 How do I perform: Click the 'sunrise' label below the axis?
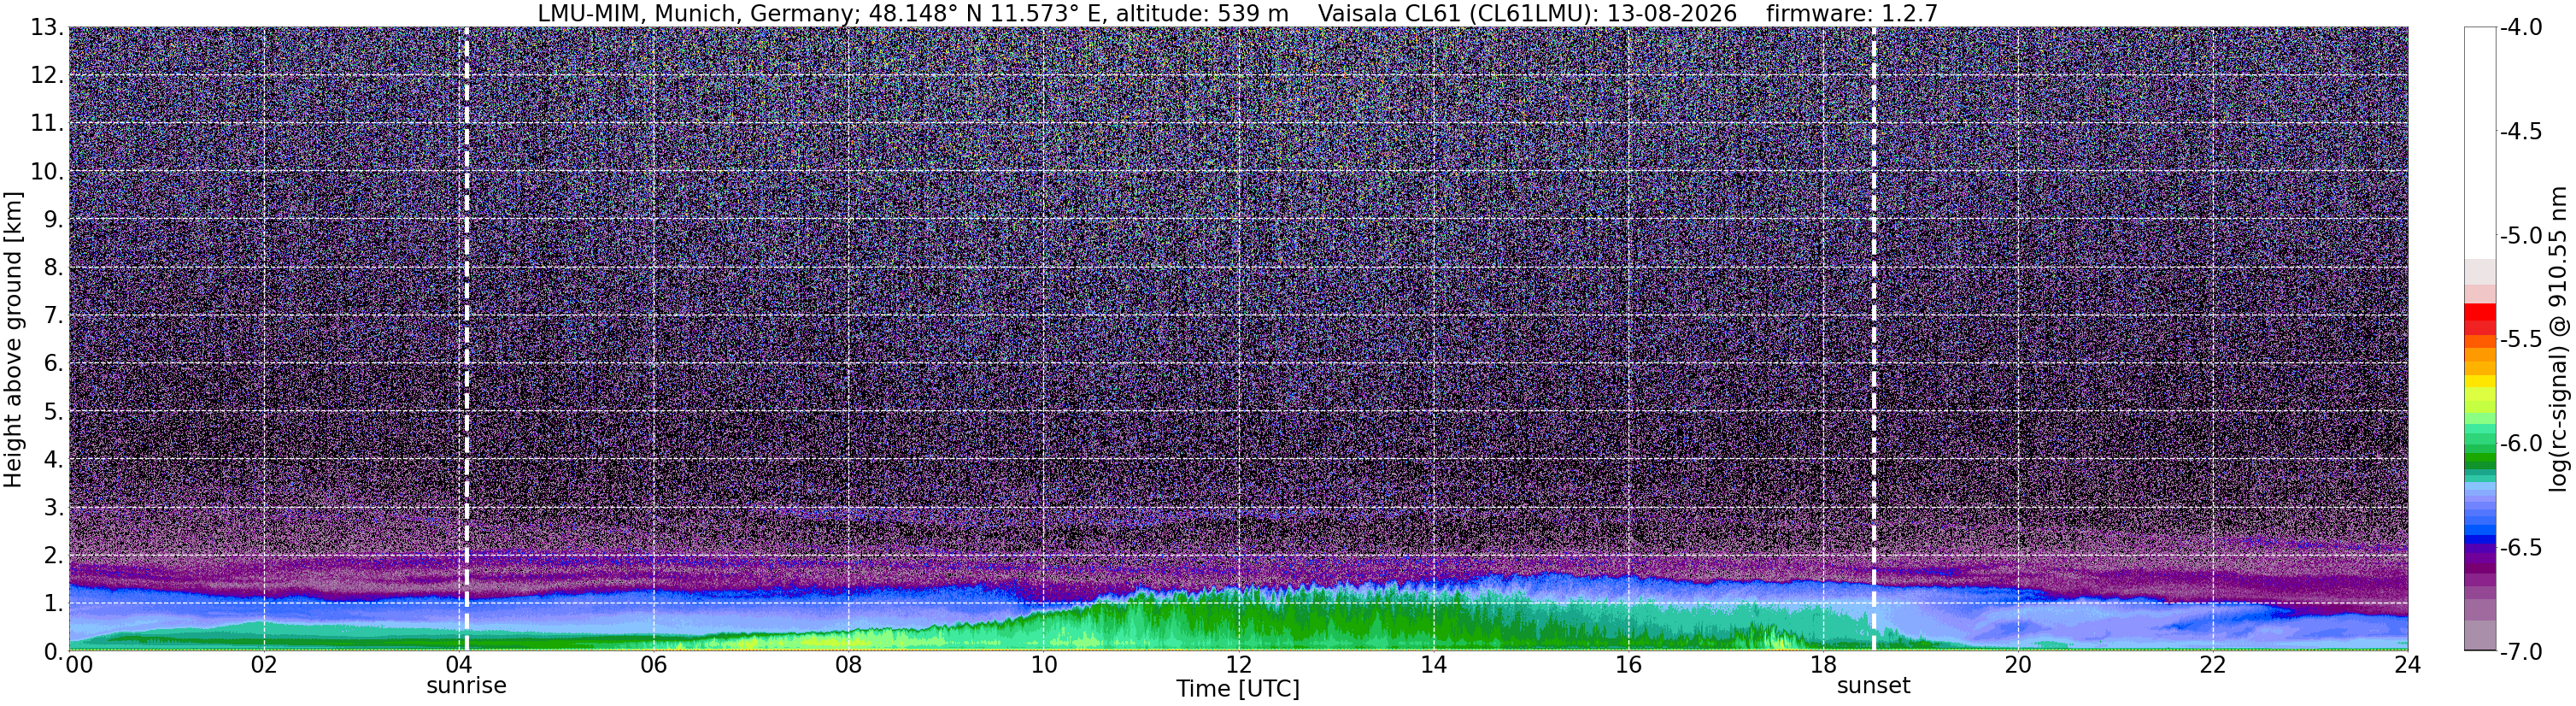click(466, 686)
